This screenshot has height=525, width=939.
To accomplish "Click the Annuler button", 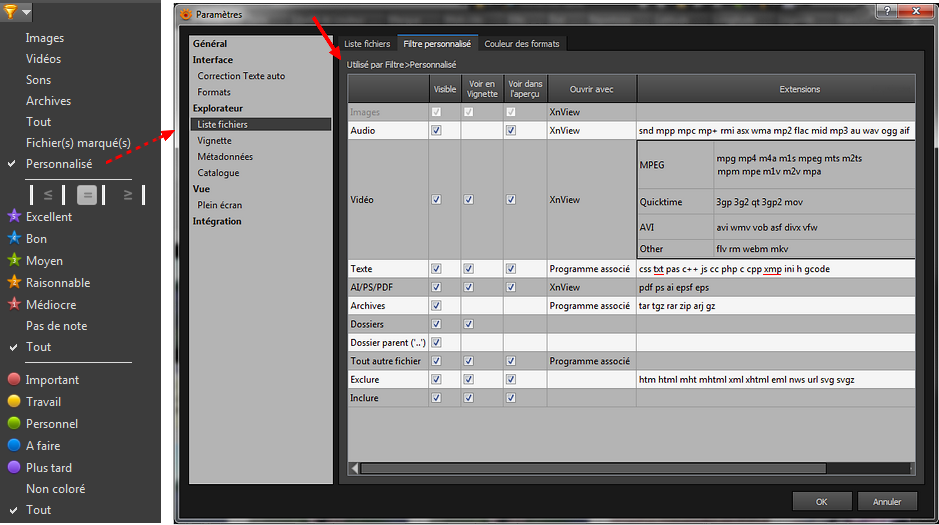I will (x=887, y=502).
